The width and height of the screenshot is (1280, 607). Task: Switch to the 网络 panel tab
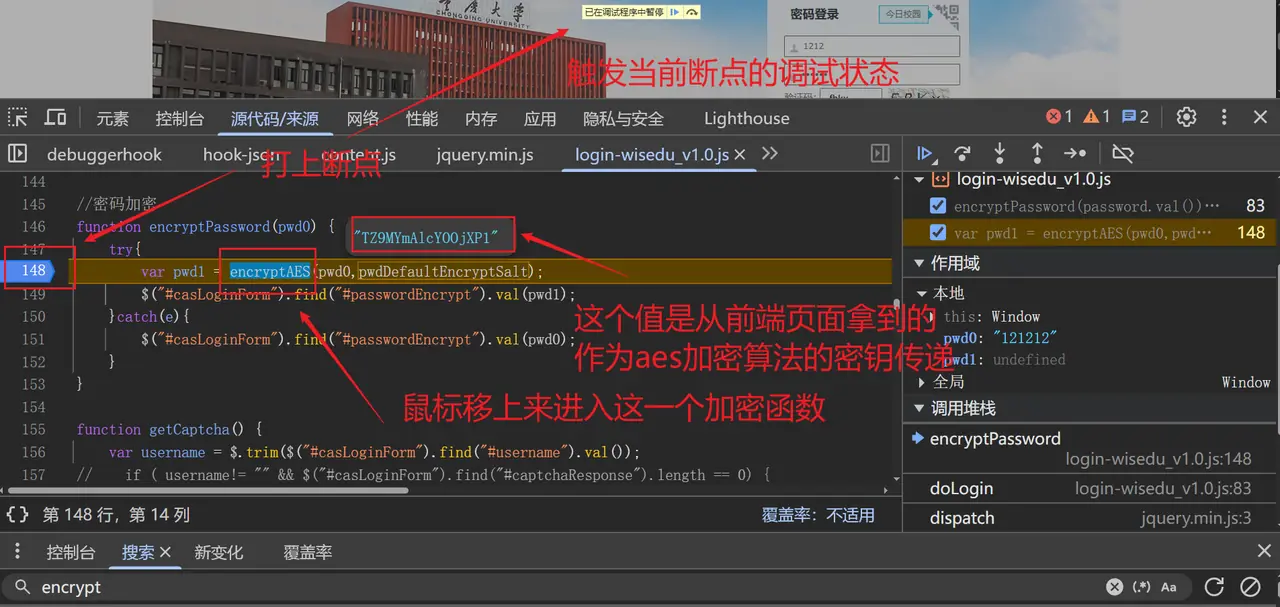(362, 118)
